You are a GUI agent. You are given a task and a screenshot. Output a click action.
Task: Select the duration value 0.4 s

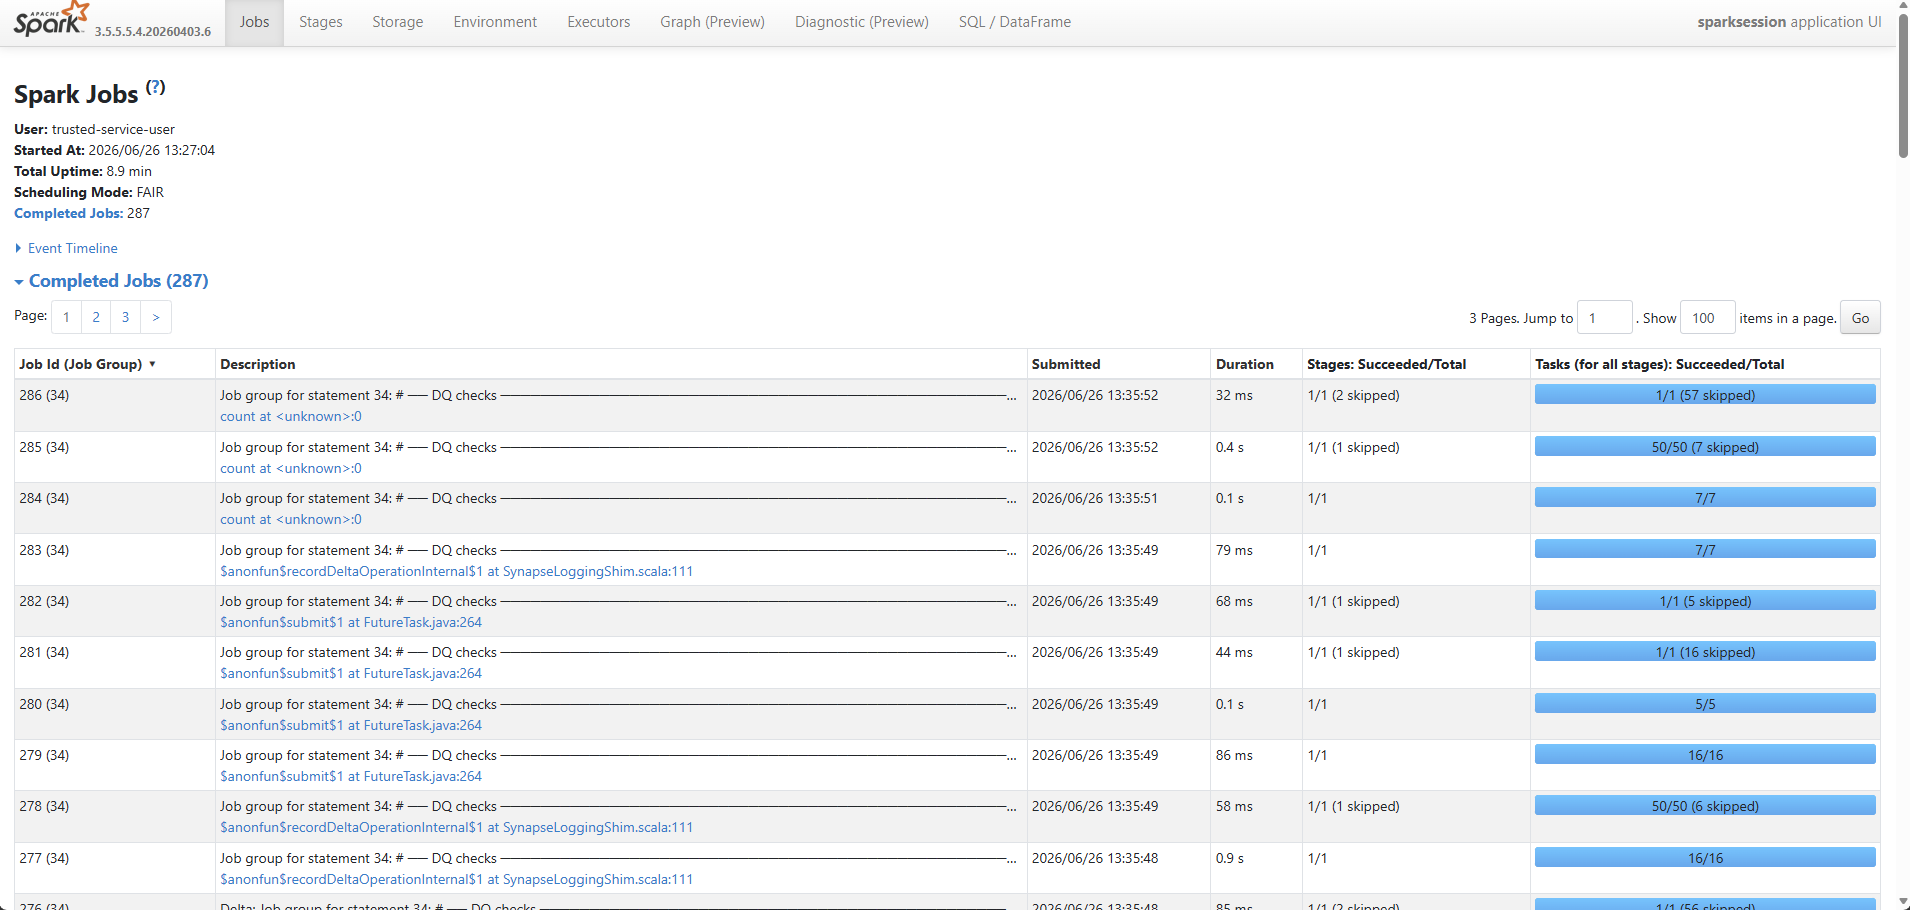coord(1230,447)
